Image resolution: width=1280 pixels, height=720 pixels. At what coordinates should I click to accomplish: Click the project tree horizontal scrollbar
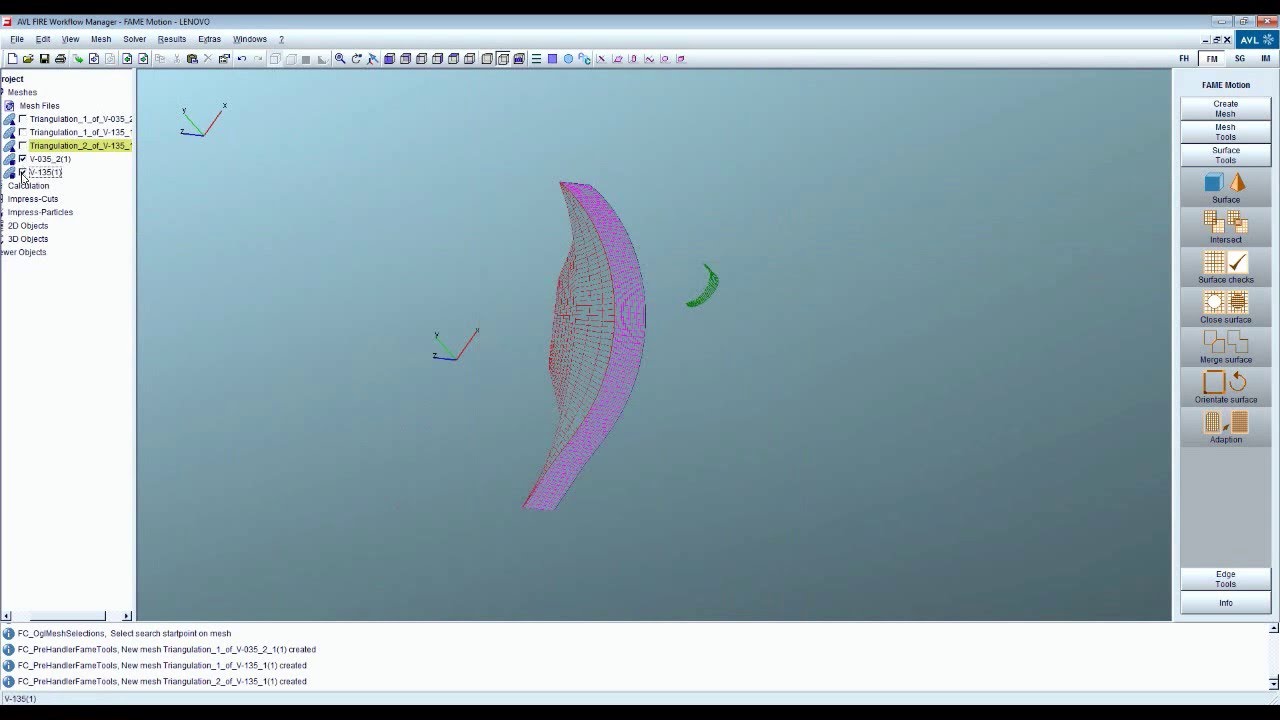68,616
